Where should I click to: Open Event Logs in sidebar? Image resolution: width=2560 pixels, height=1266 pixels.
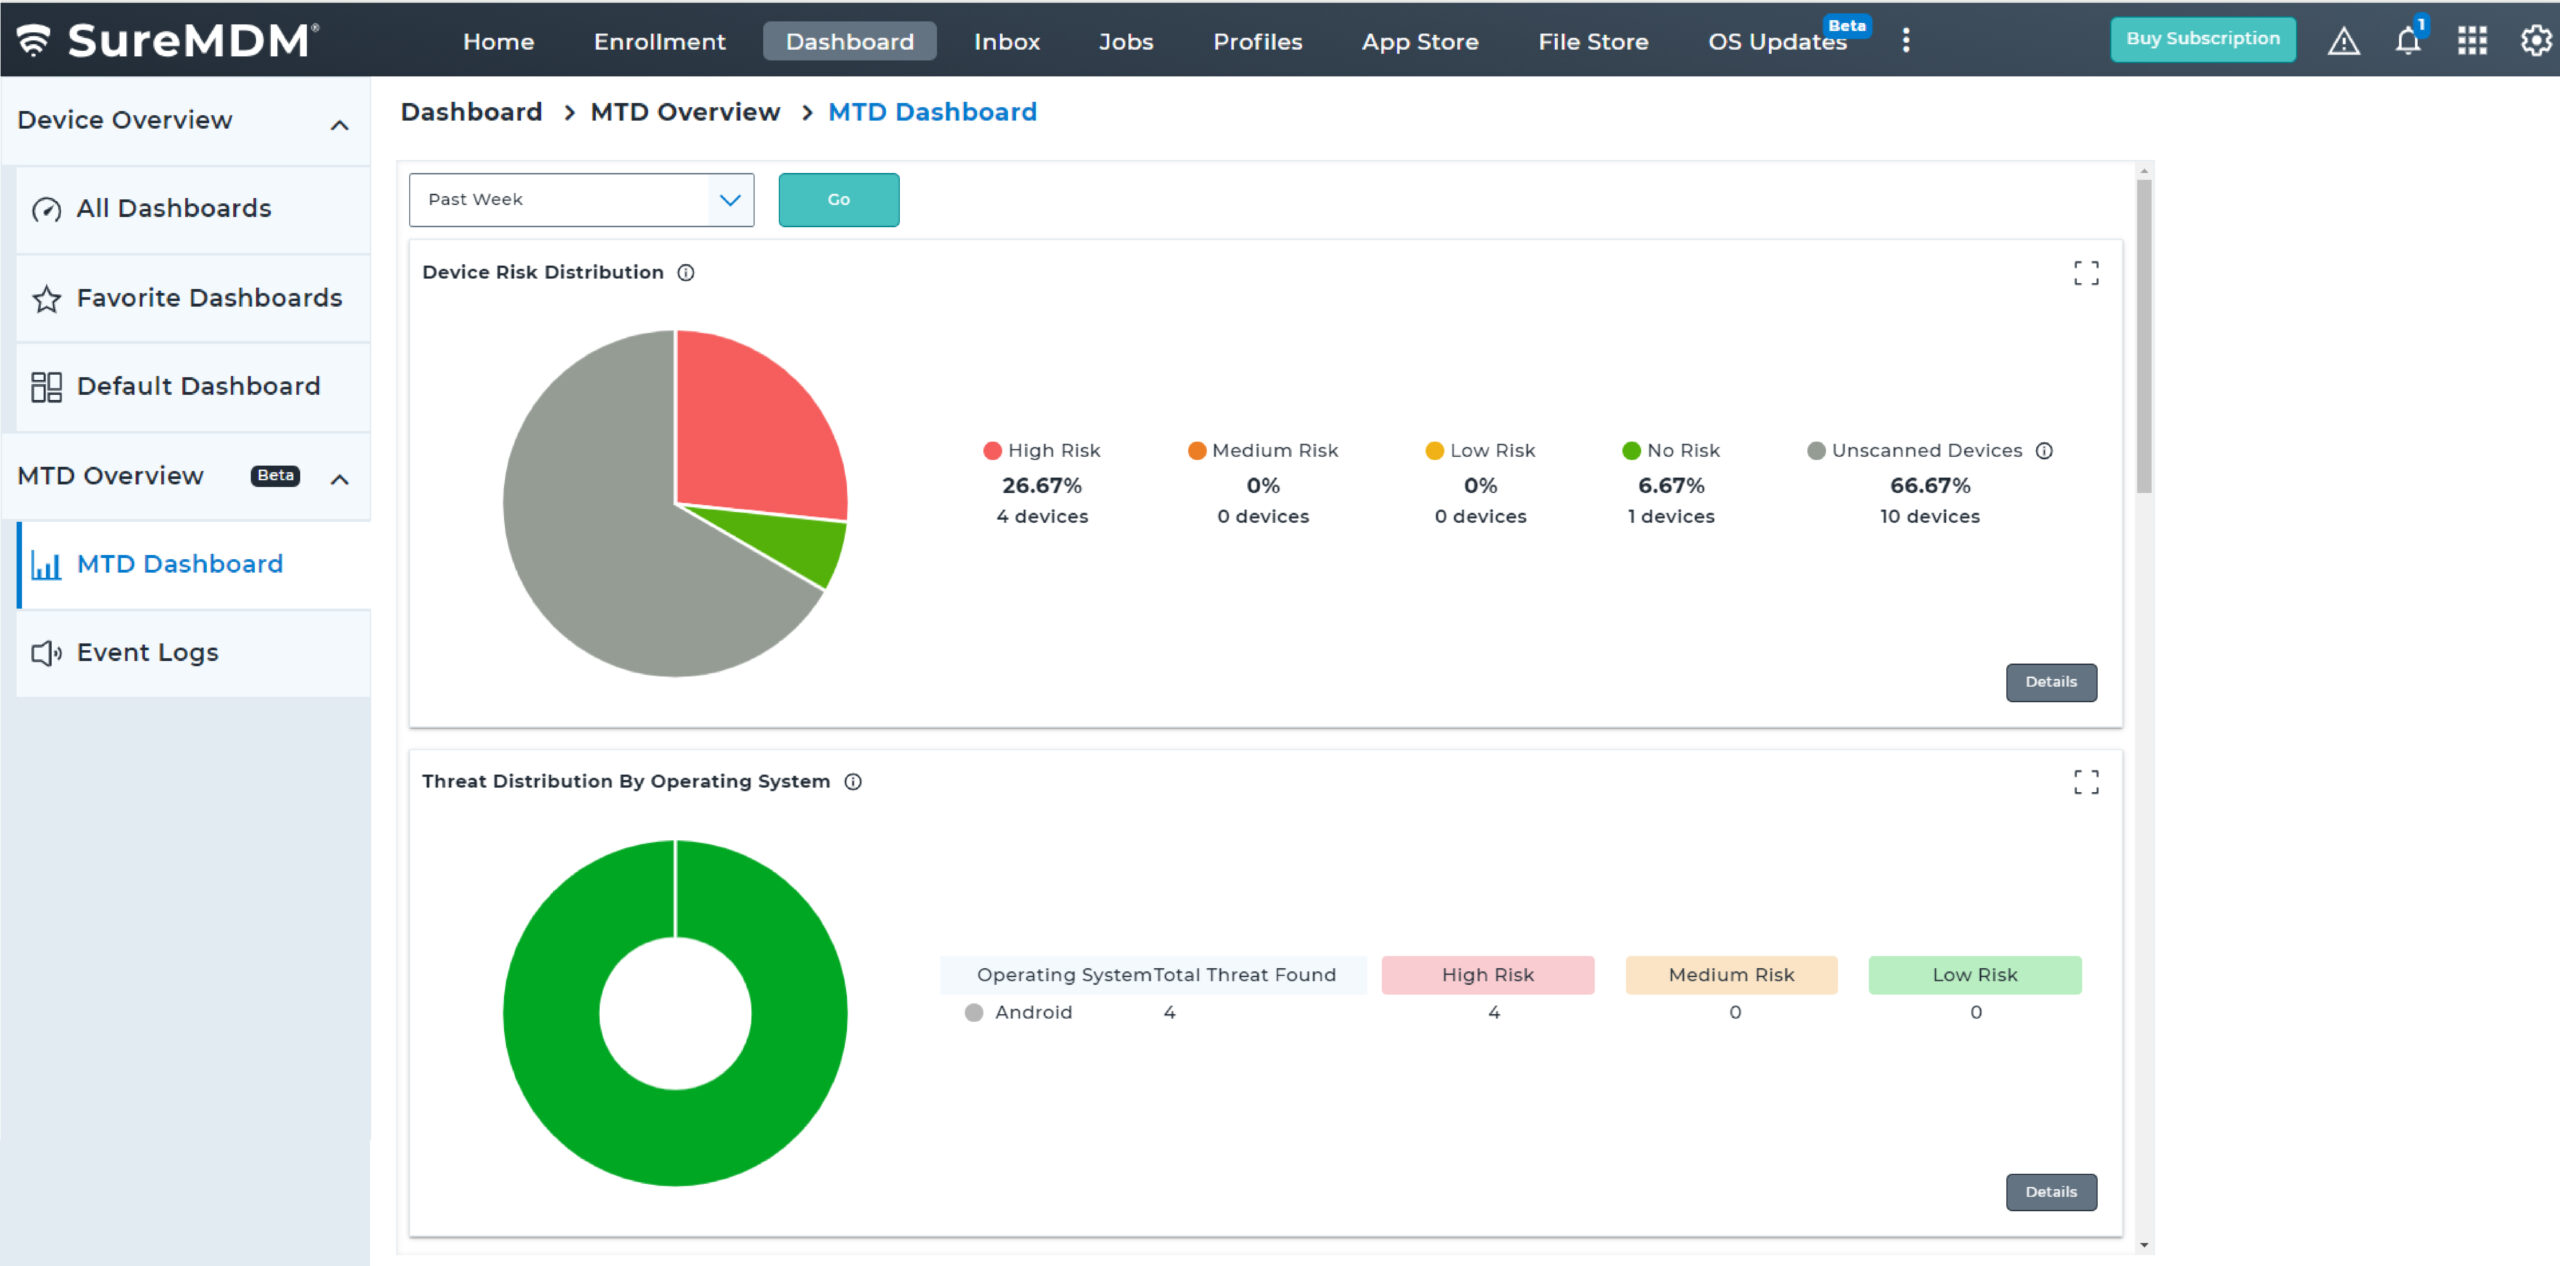pyautogui.click(x=194, y=653)
